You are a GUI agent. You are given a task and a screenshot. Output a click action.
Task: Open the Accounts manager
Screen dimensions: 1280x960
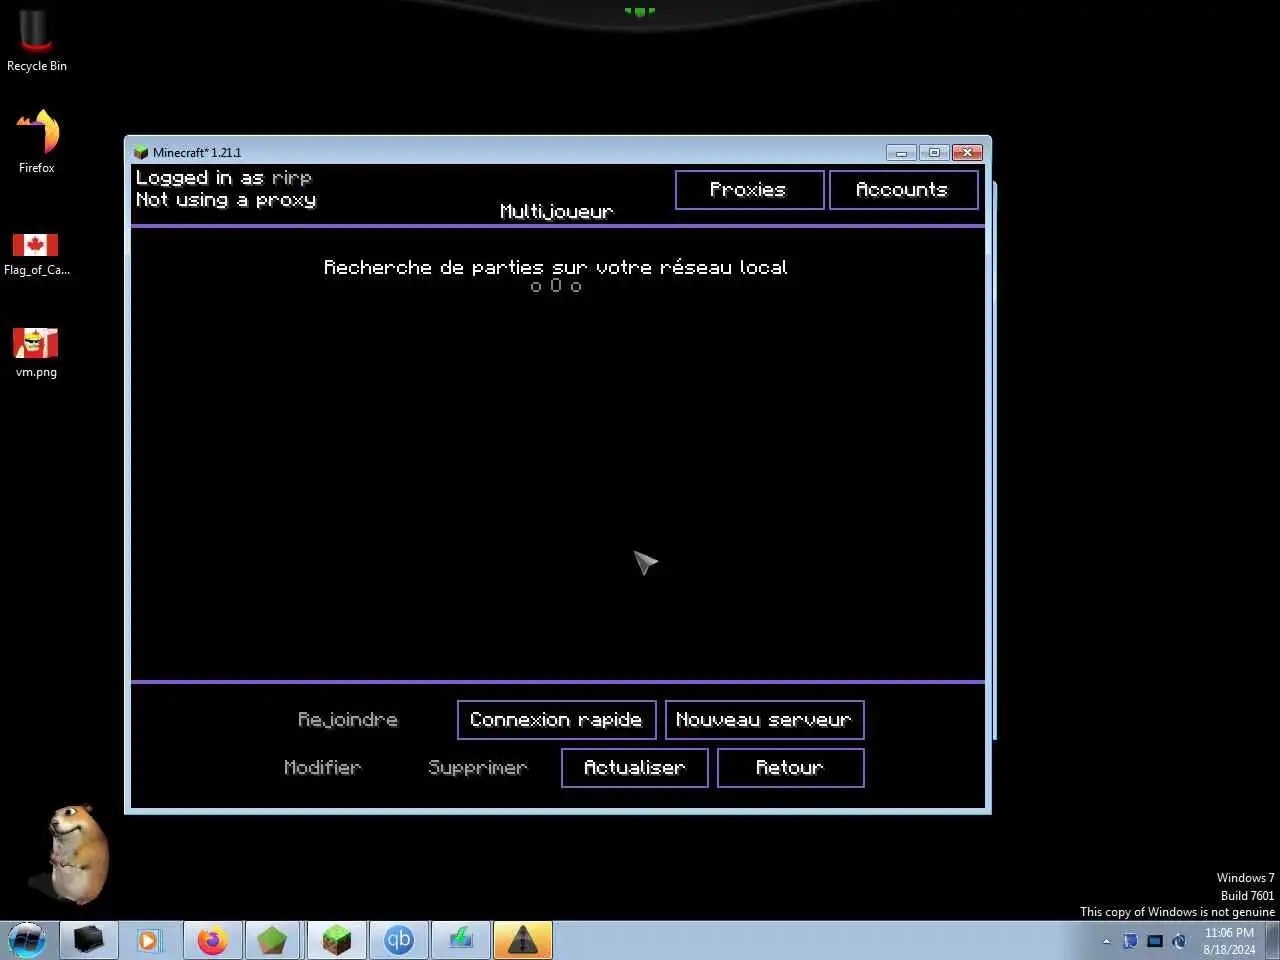pos(903,190)
